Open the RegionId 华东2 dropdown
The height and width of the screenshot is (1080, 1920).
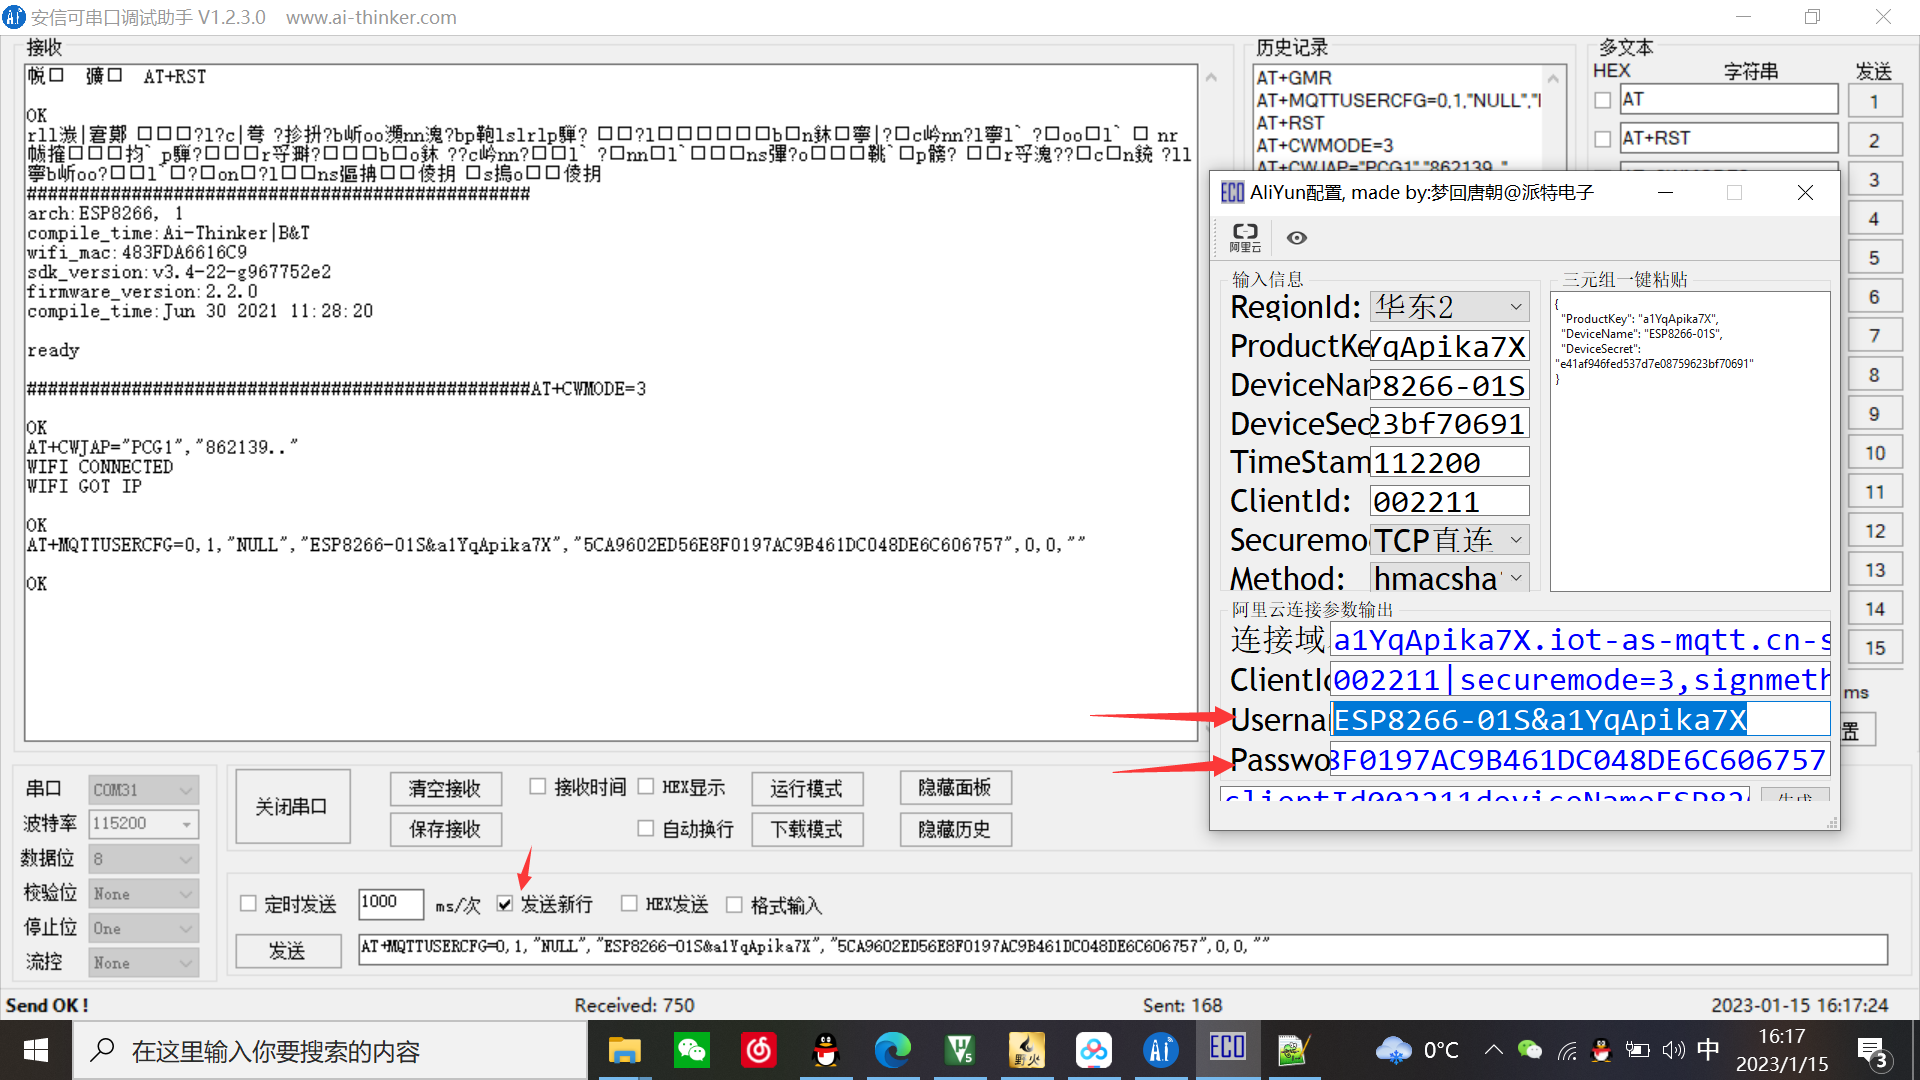(1449, 306)
